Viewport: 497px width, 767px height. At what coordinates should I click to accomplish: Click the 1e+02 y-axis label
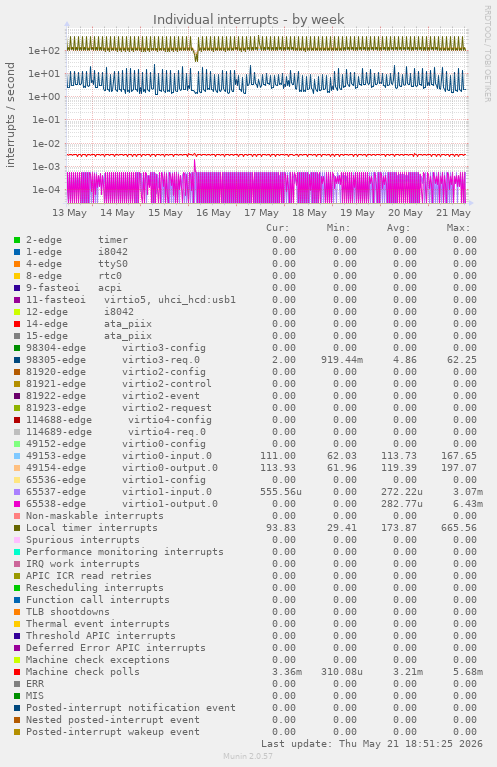pos(44,50)
